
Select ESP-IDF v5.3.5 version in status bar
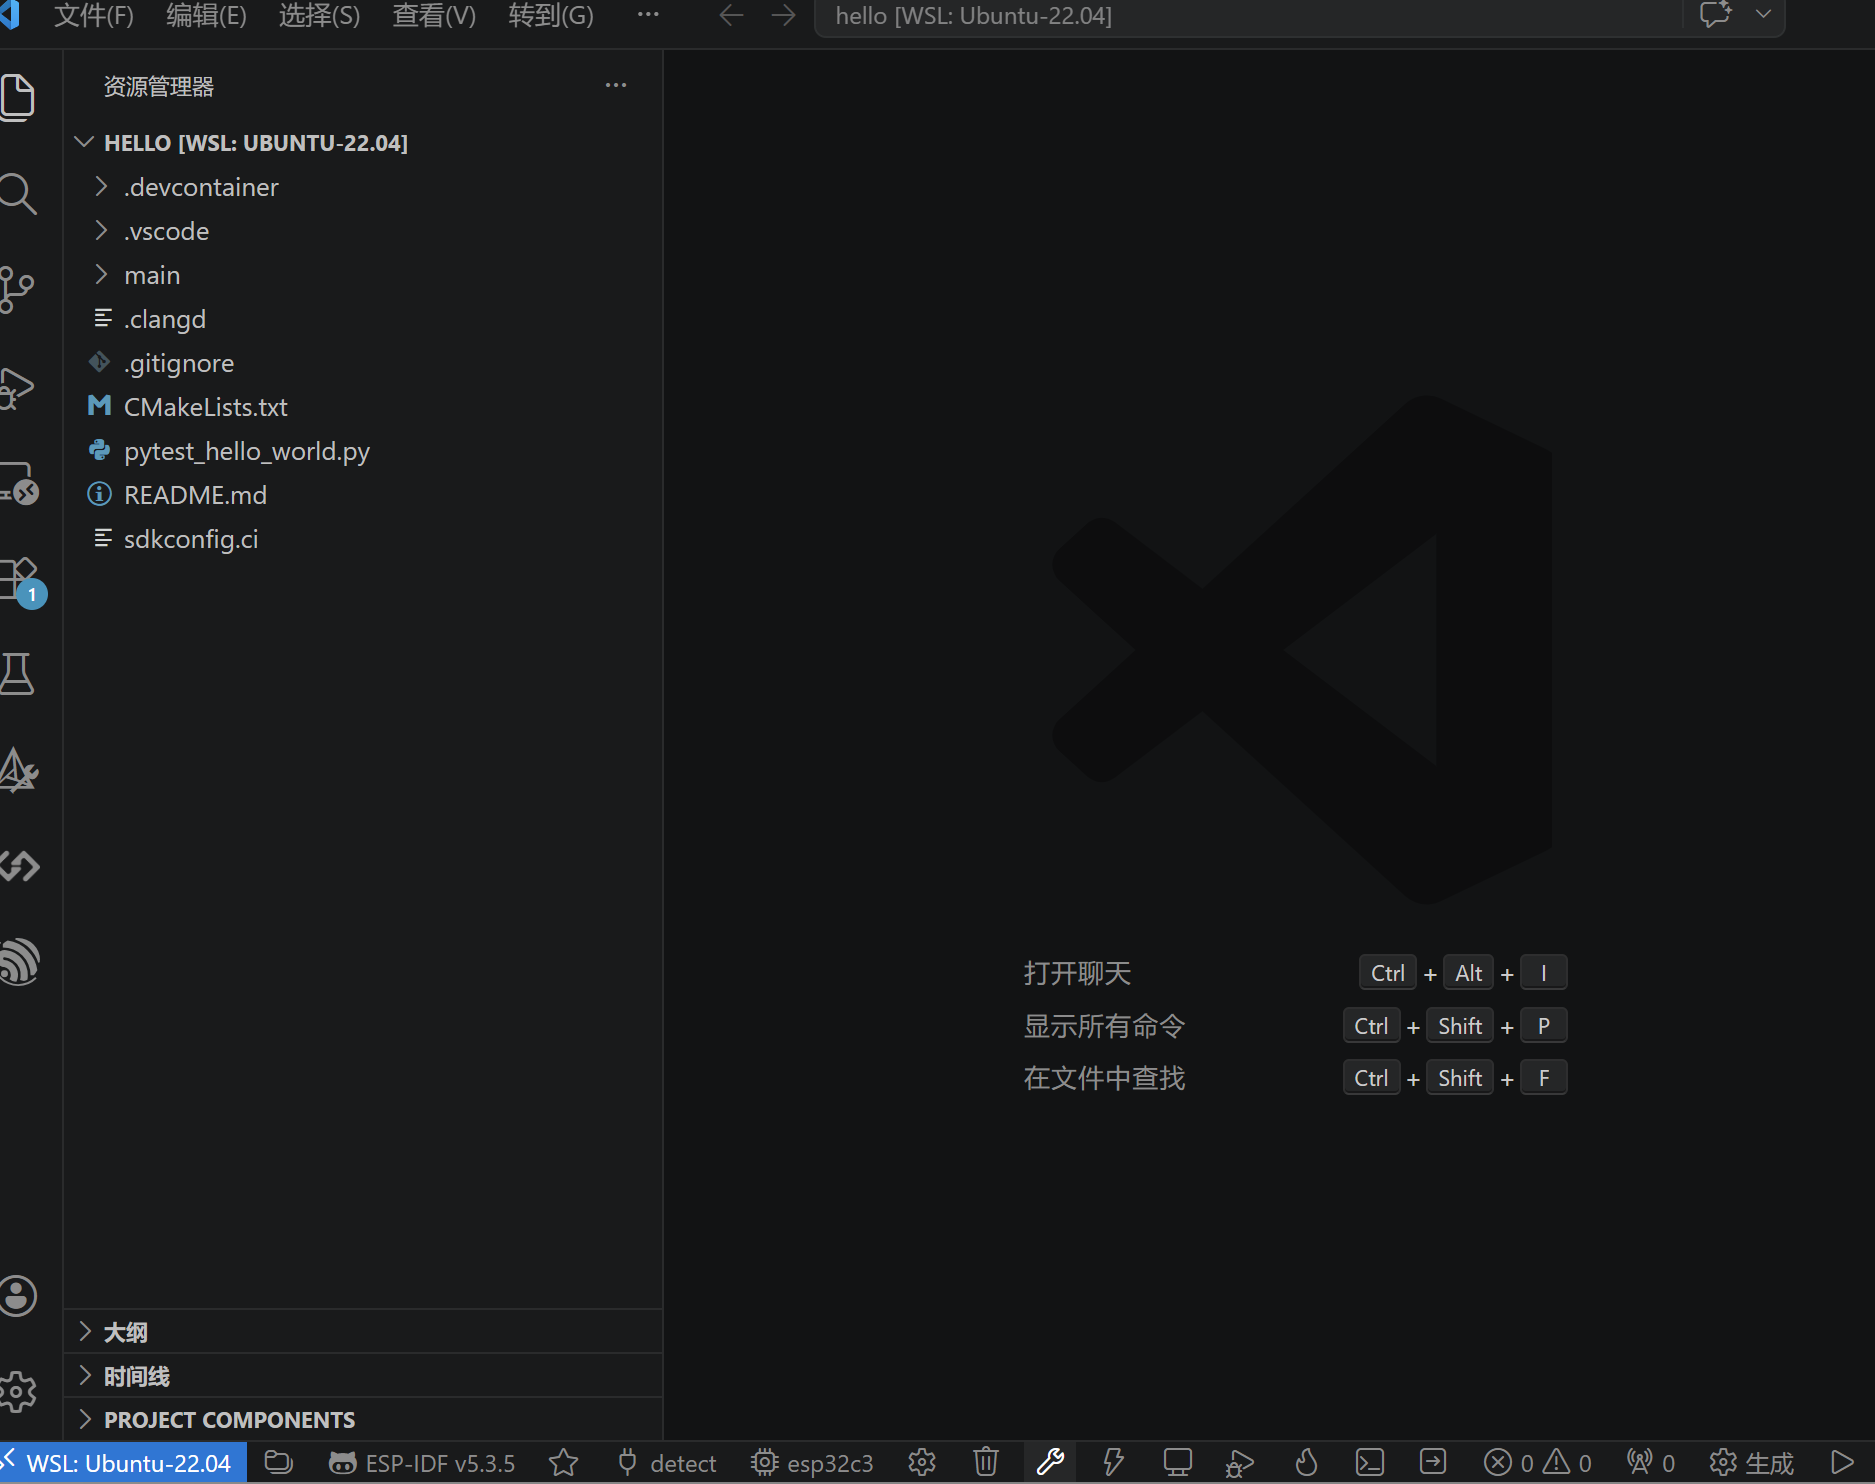coord(422,1463)
